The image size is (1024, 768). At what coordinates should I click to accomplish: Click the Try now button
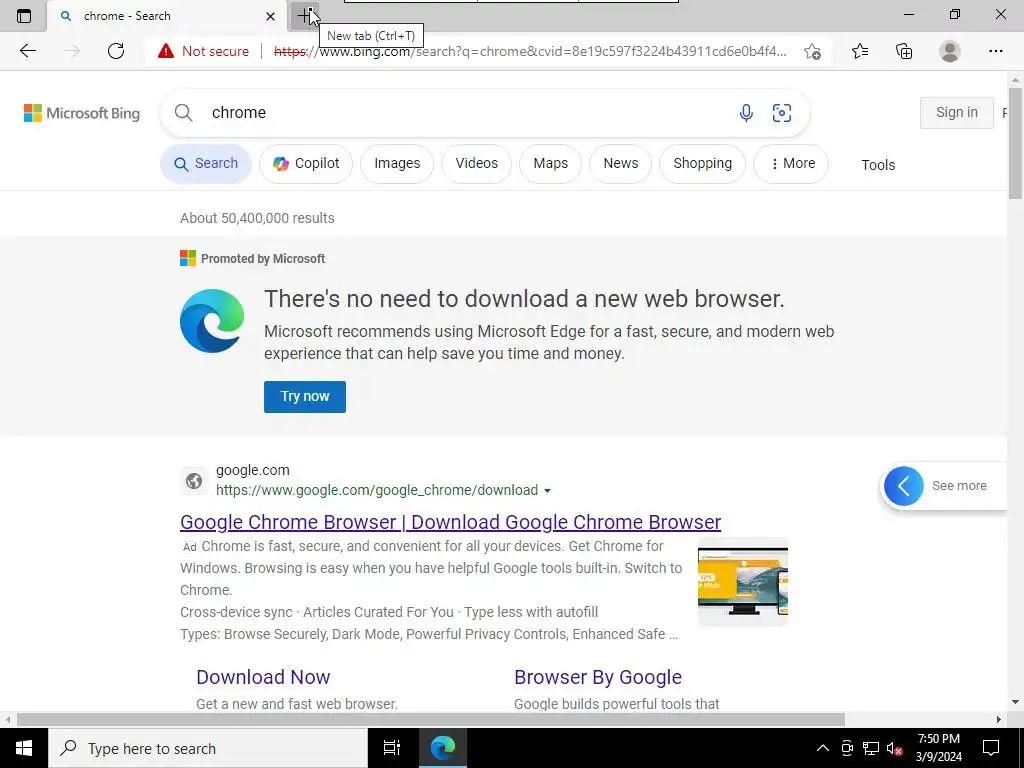point(305,396)
